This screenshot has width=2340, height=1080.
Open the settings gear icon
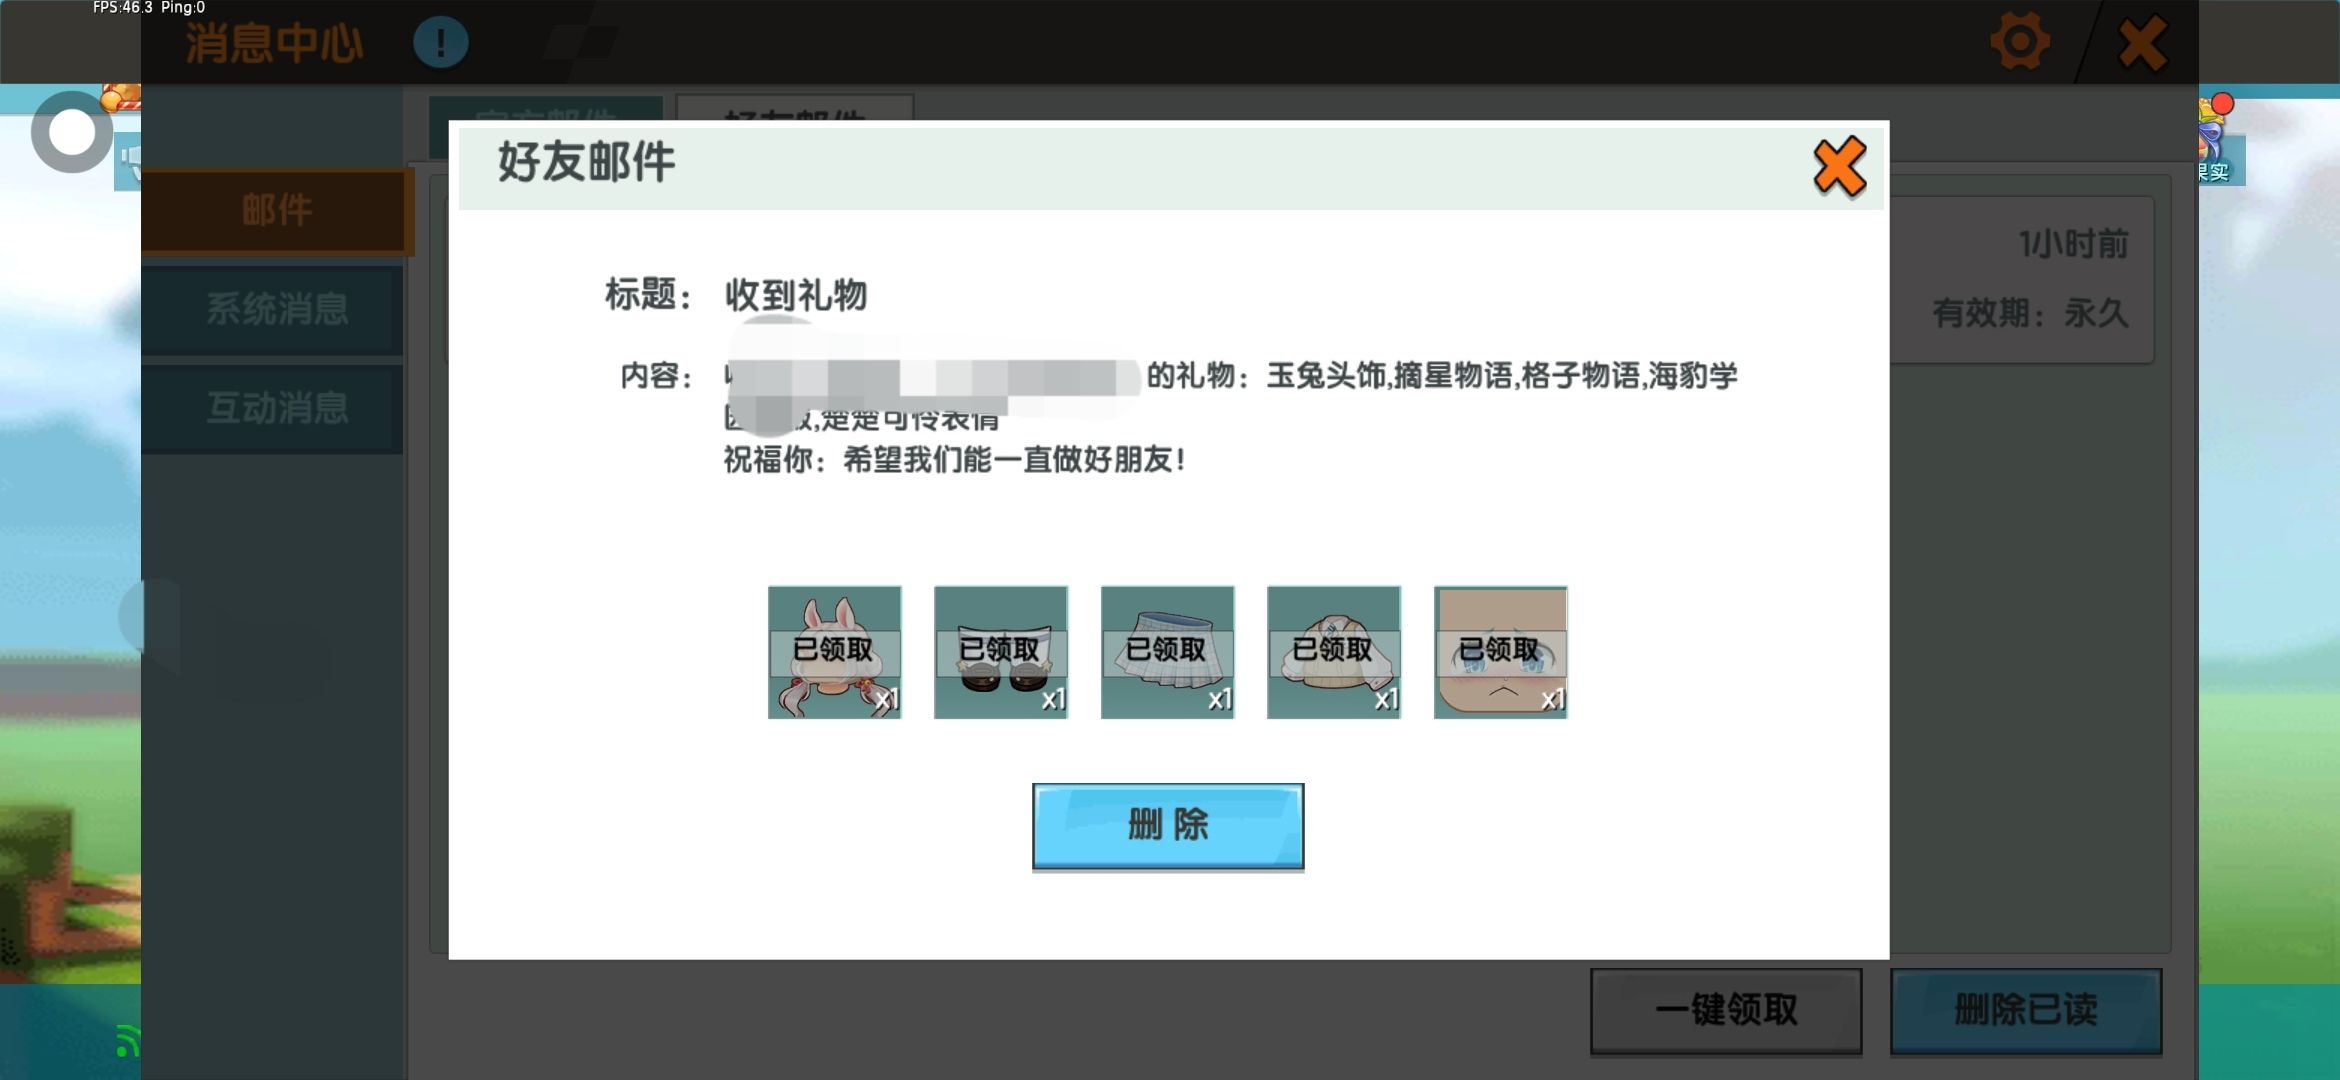click(2019, 42)
